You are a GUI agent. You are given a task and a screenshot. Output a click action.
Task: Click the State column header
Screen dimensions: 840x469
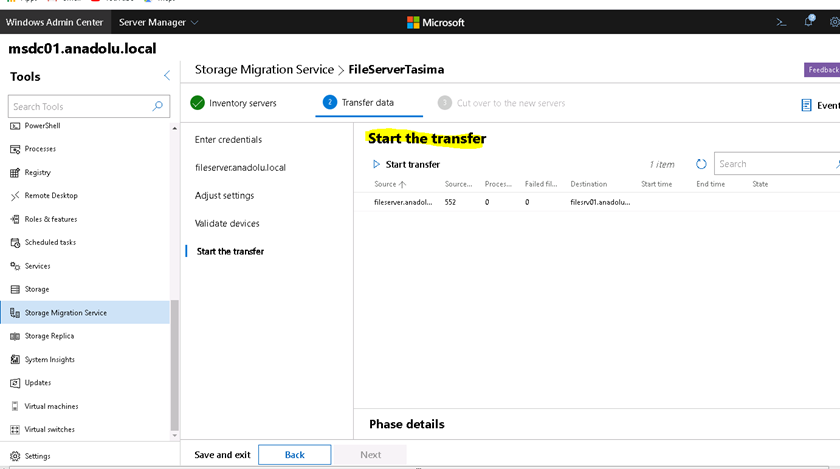pyautogui.click(x=760, y=184)
